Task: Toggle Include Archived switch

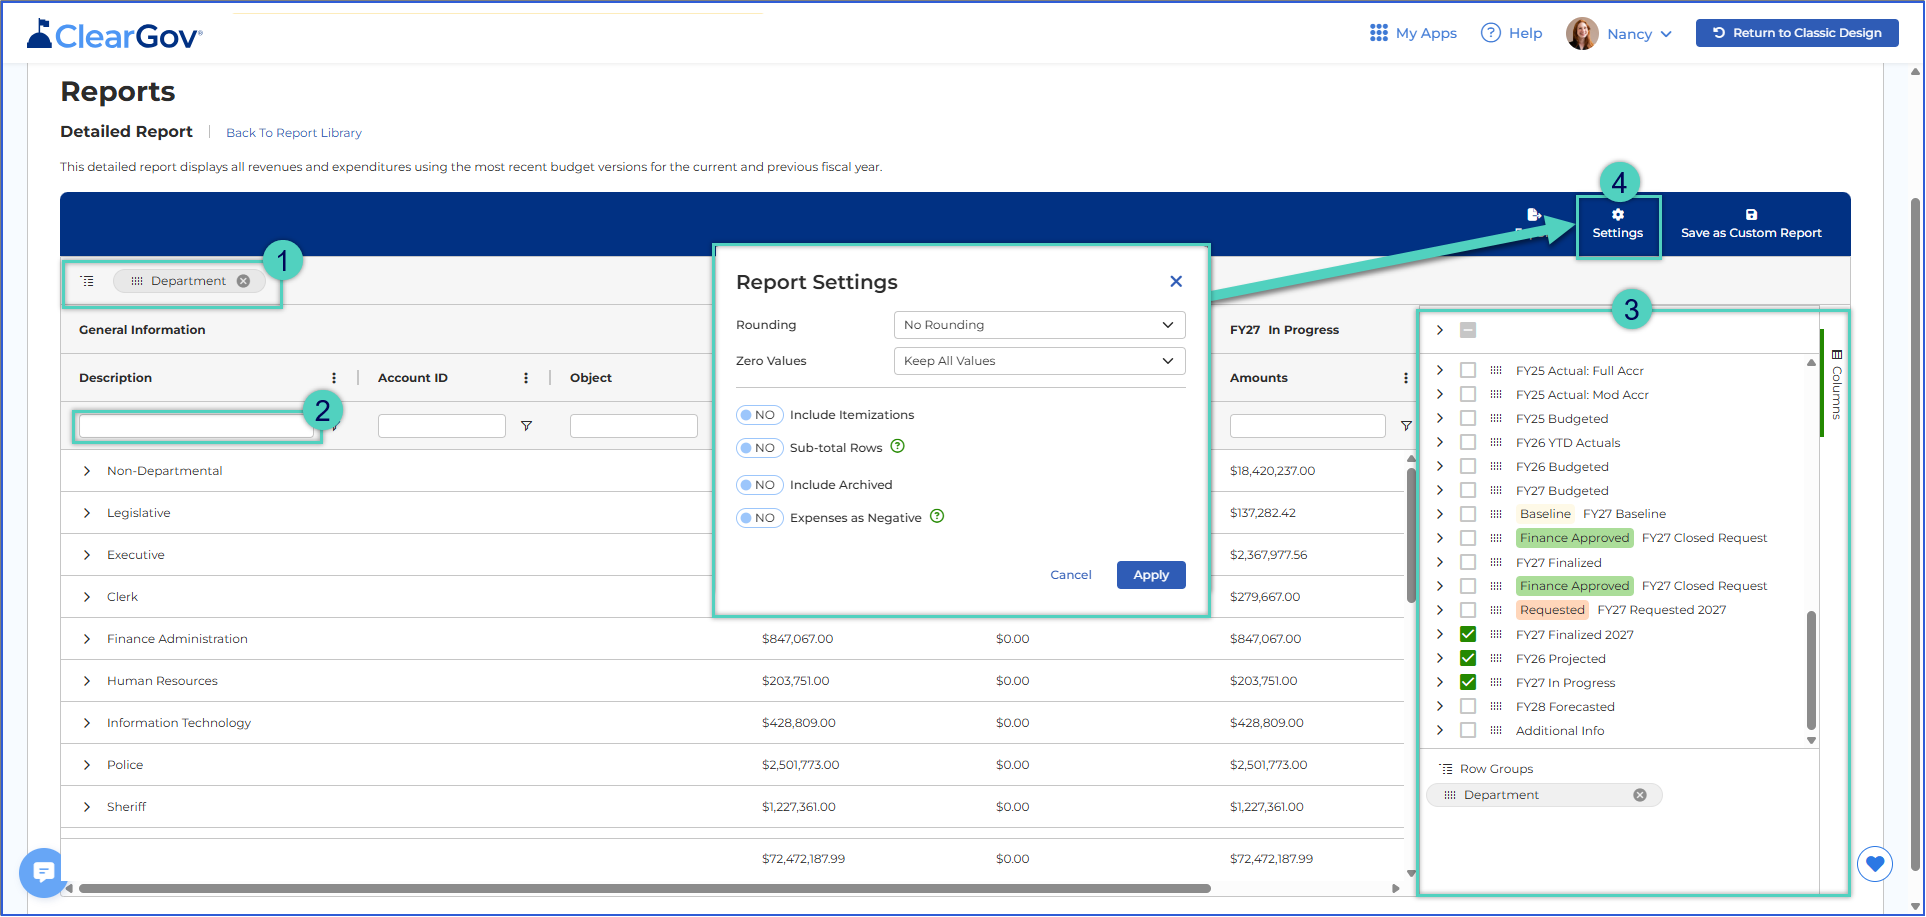Action: click(x=759, y=485)
